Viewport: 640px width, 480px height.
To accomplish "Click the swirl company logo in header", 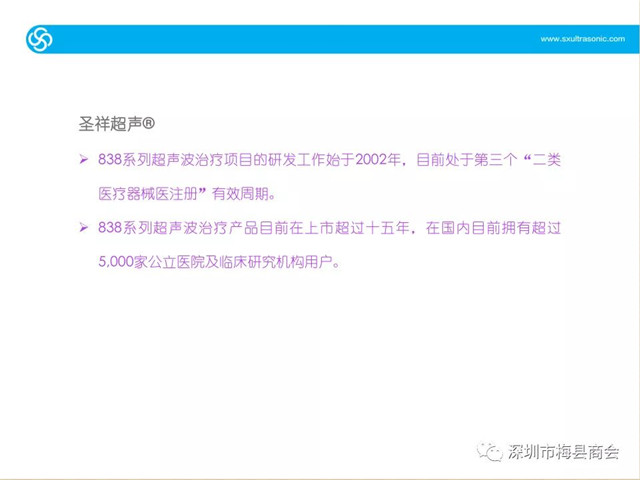I will pyautogui.click(x=40, y=39).
